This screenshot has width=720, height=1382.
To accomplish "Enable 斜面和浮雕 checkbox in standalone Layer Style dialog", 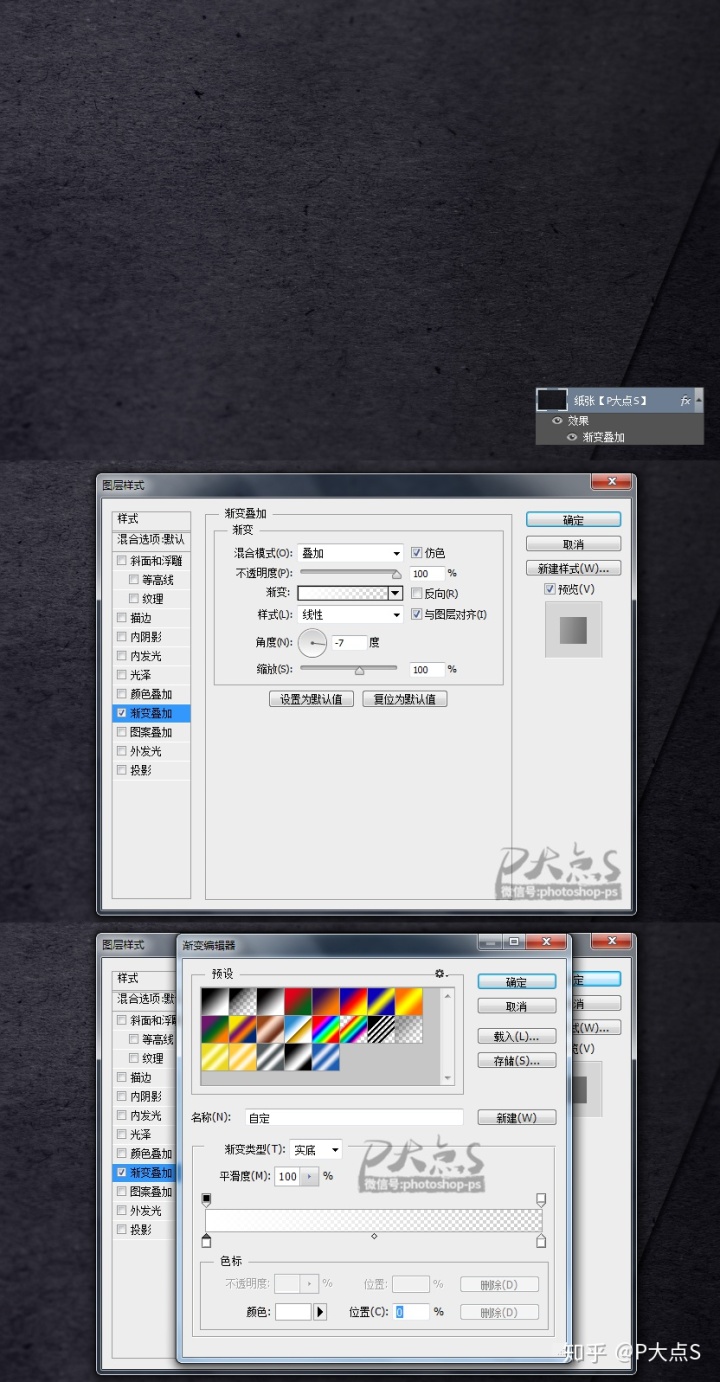I will 122,561.
